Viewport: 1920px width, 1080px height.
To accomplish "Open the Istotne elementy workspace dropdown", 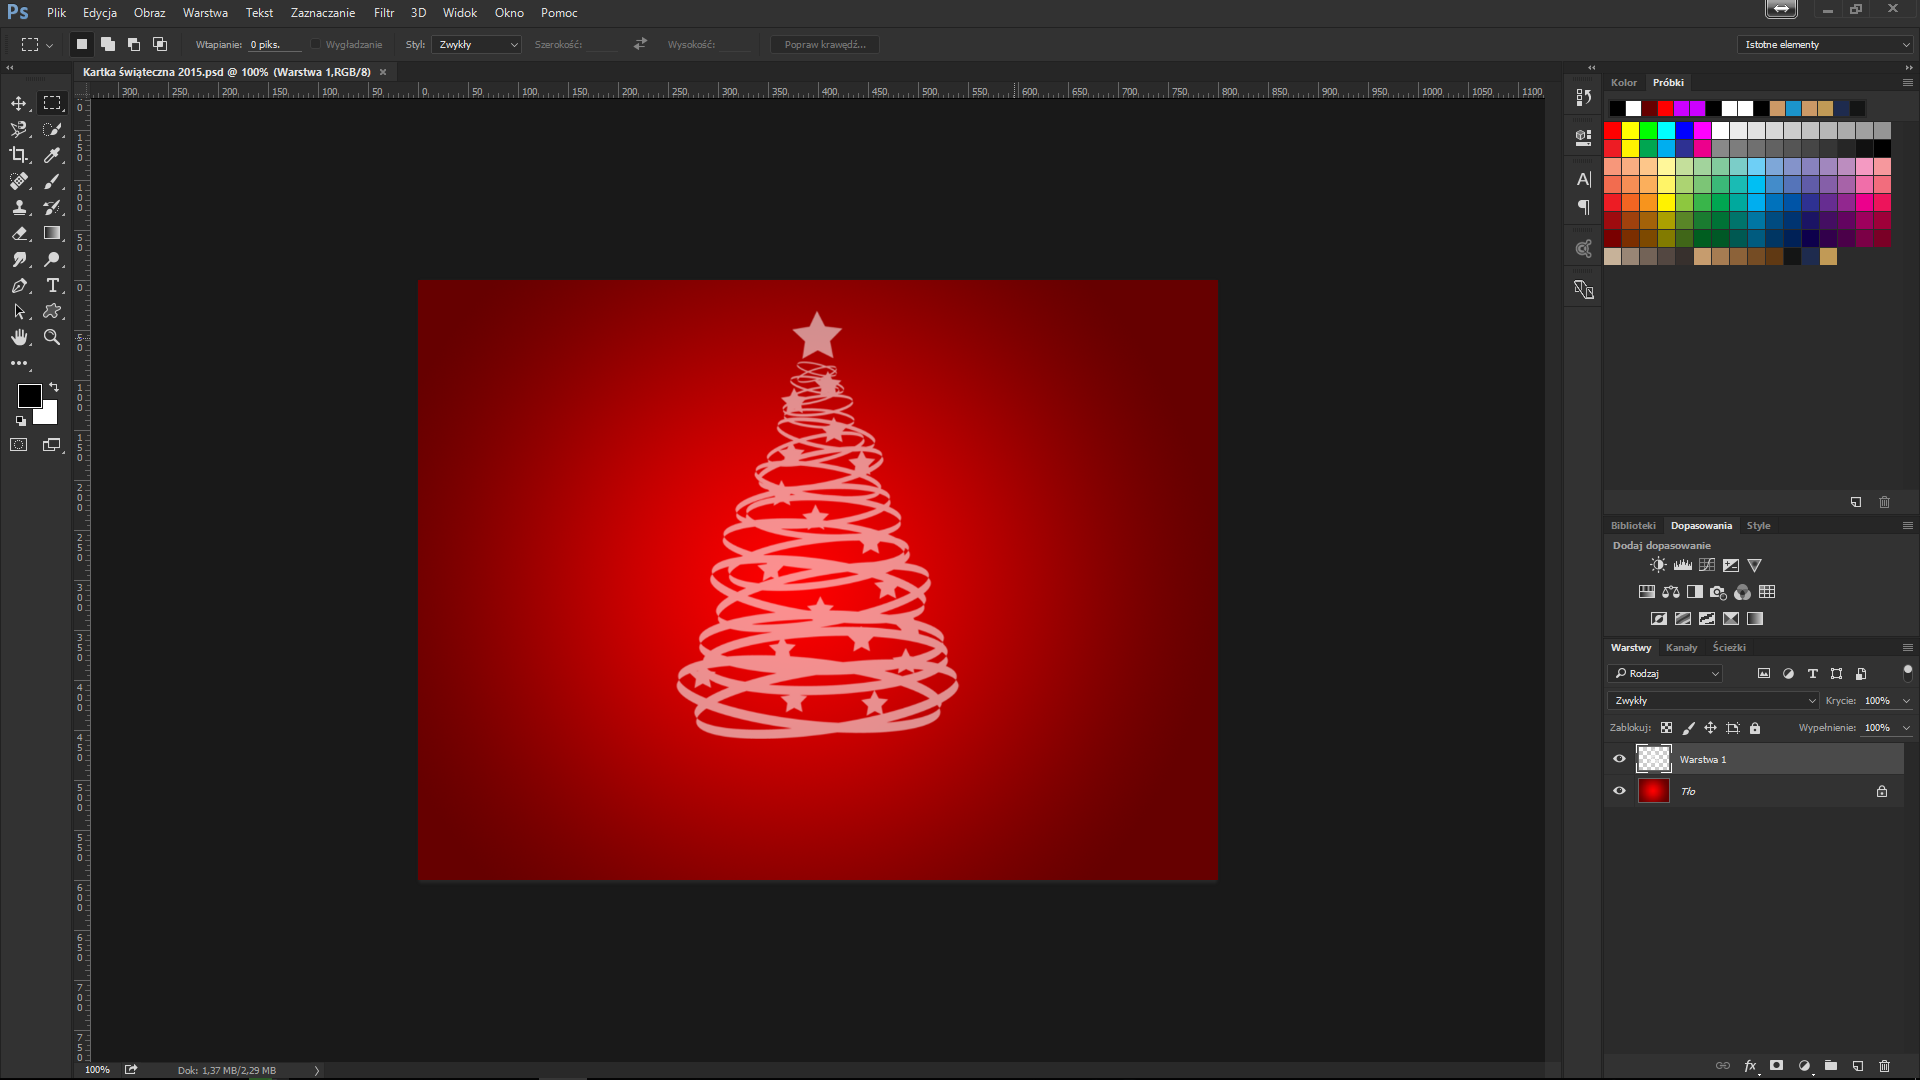I will pyautogui.click(x=1825, y=44).
